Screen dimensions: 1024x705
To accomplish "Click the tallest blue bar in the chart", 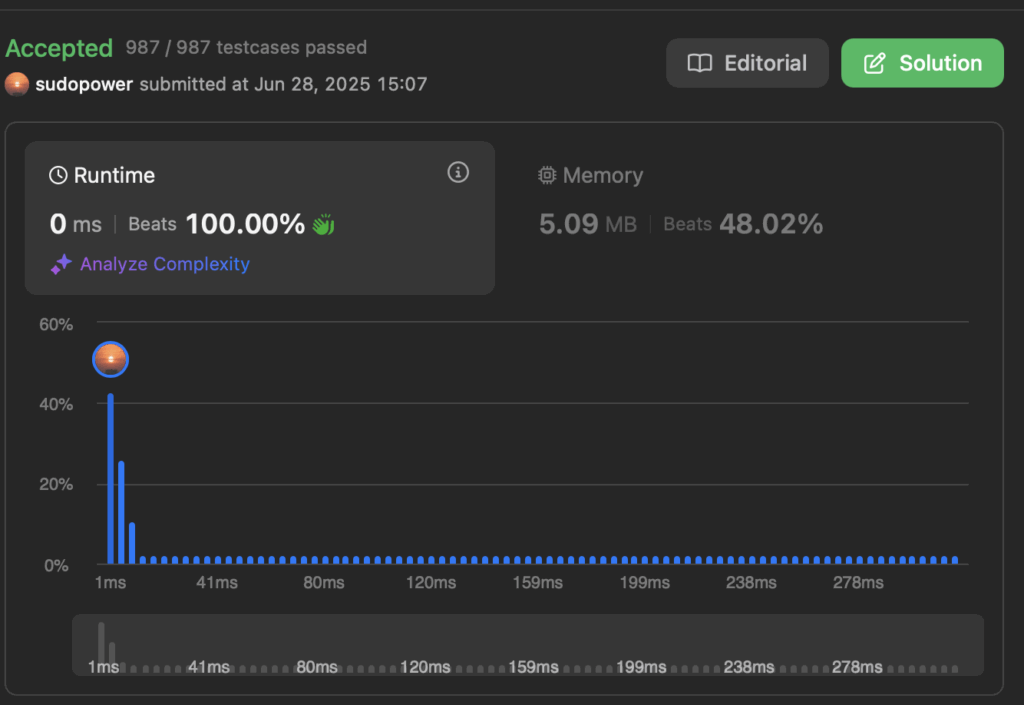I will 110,478.
